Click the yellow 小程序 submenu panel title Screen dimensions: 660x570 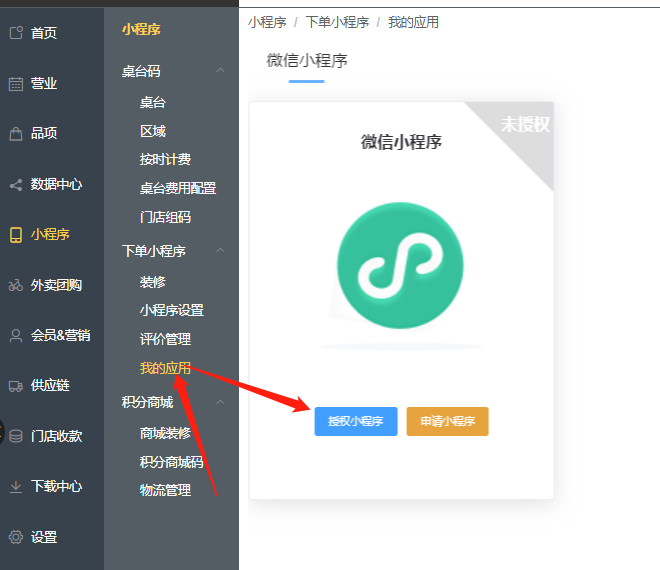141,29
